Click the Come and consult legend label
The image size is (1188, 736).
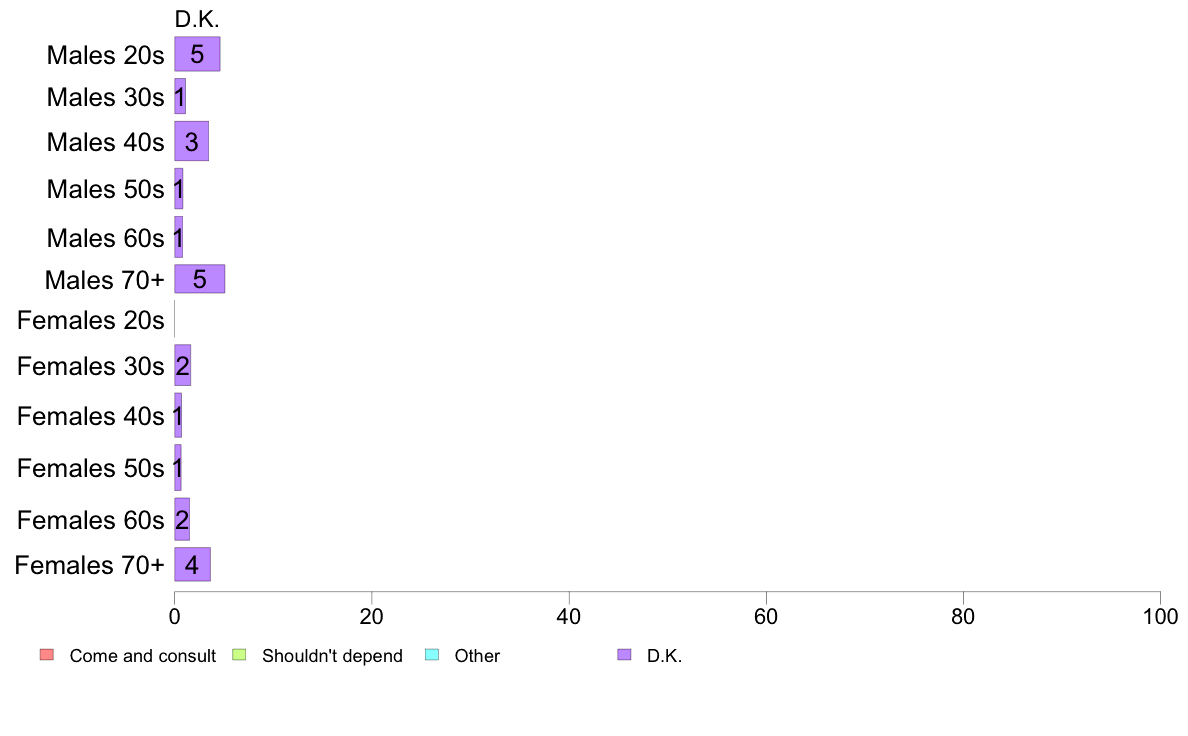point(142,656)
